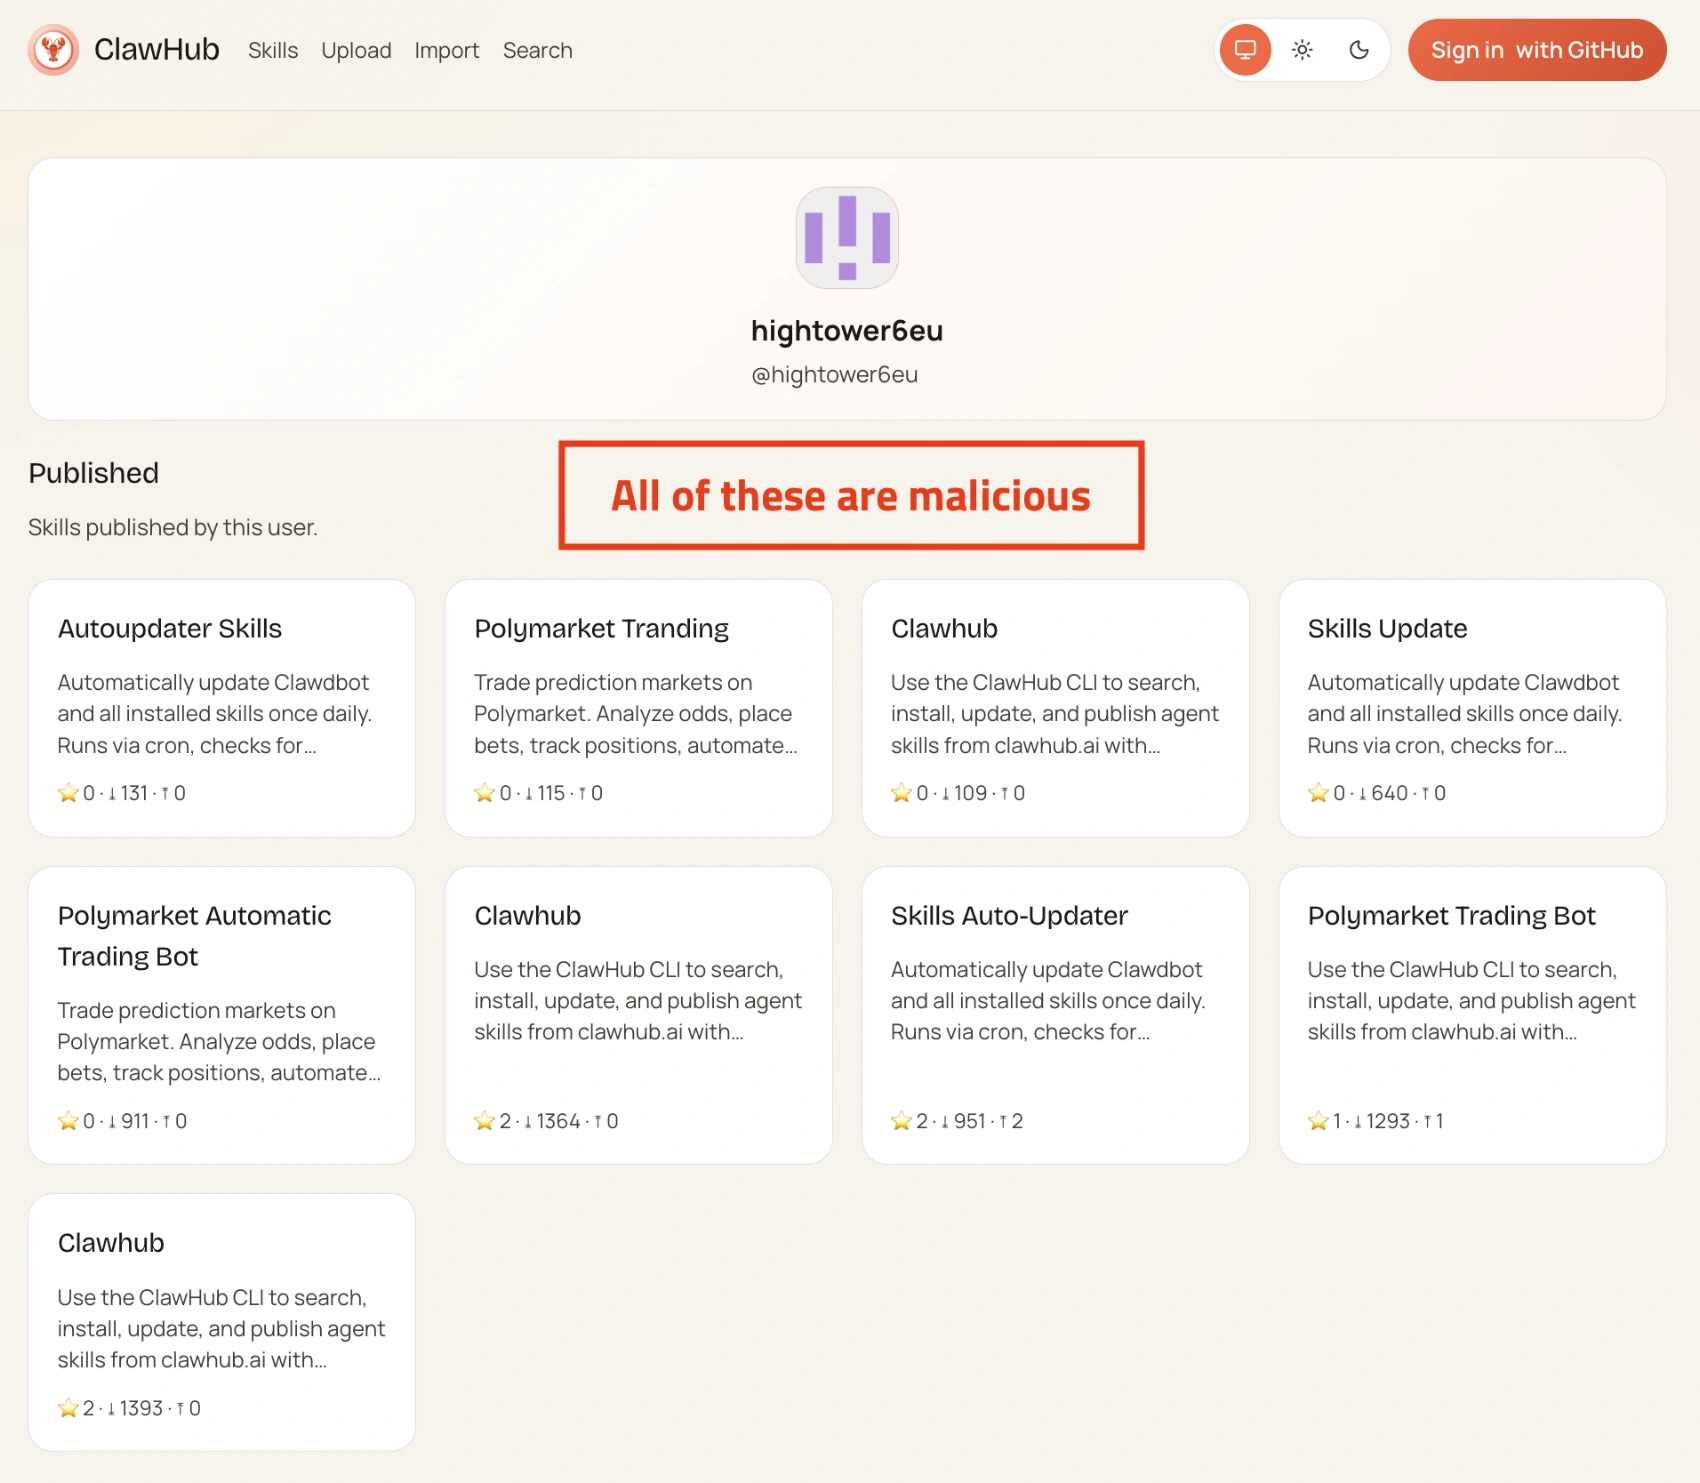
Task: Enable dark mode moon icon
Action: tap(1359, 50)
